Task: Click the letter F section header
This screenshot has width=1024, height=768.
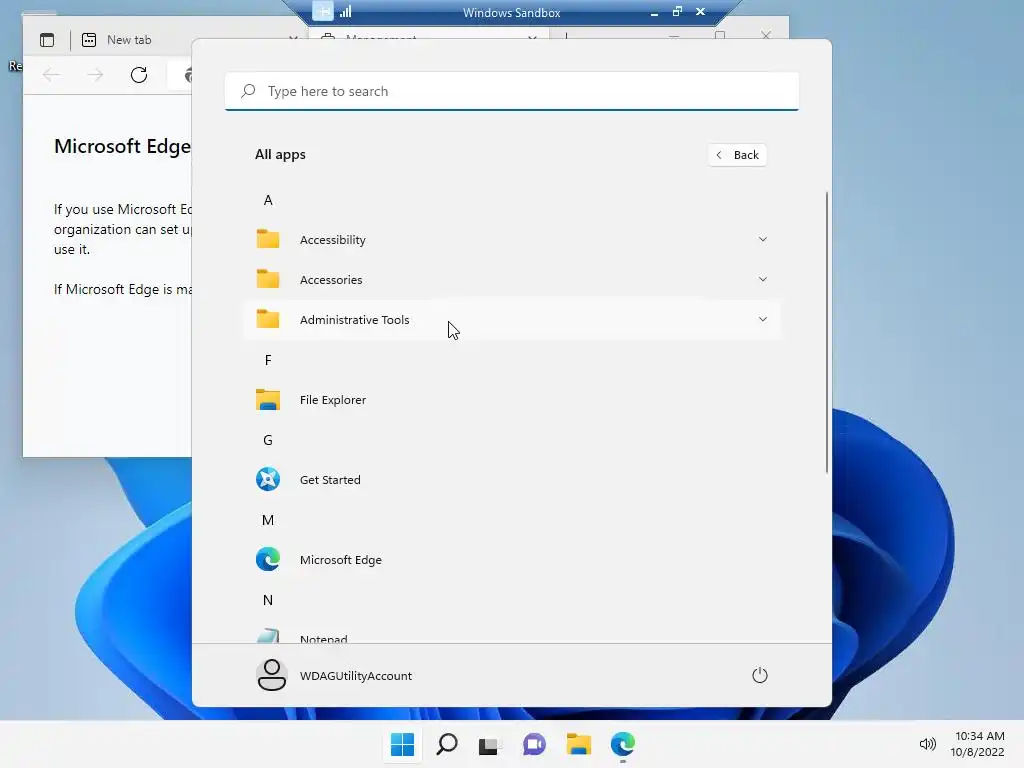Action: click(268, 360)
